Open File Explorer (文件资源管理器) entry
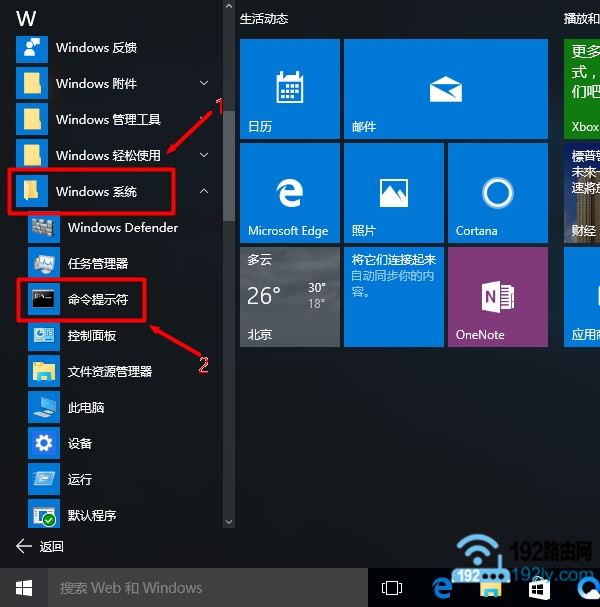The width and height of the screenshot is (600, 607). click(109, 371)
